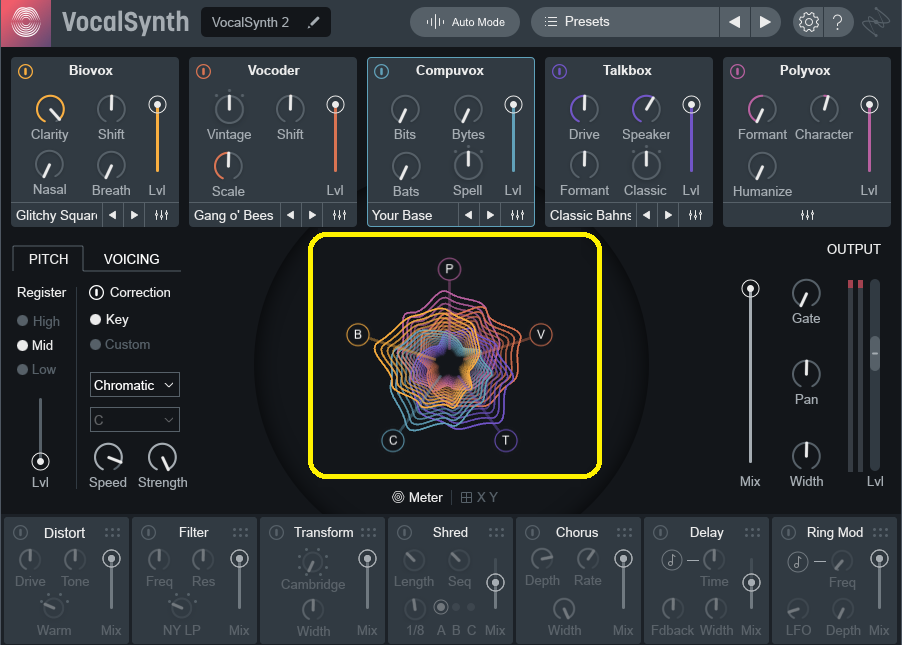The width and height of the screenshot is (903, 645).
Task: Select the previous Vocoder preset arrow
Action: coord(291,215)
